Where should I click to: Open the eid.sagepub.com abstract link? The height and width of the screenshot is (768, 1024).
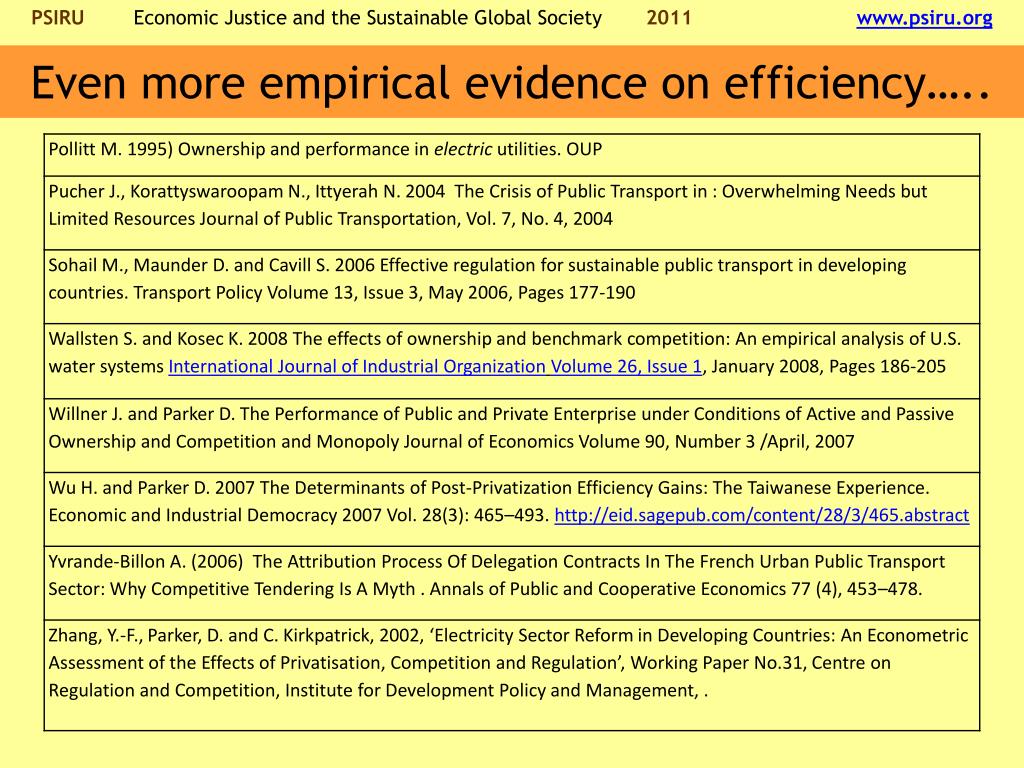(761, 515)
